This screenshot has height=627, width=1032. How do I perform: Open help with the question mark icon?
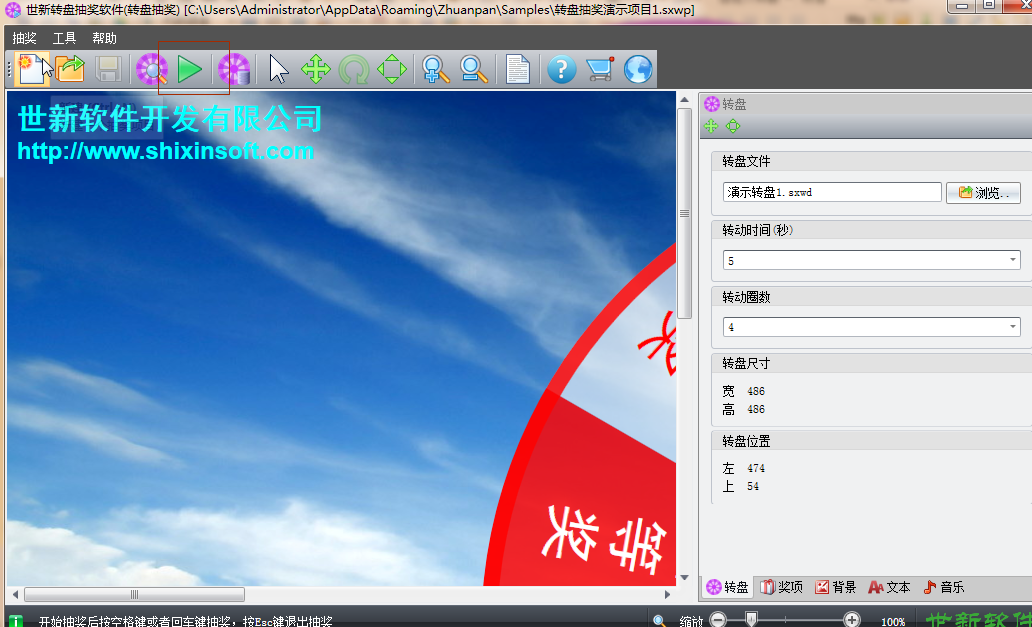coord(561,69)
